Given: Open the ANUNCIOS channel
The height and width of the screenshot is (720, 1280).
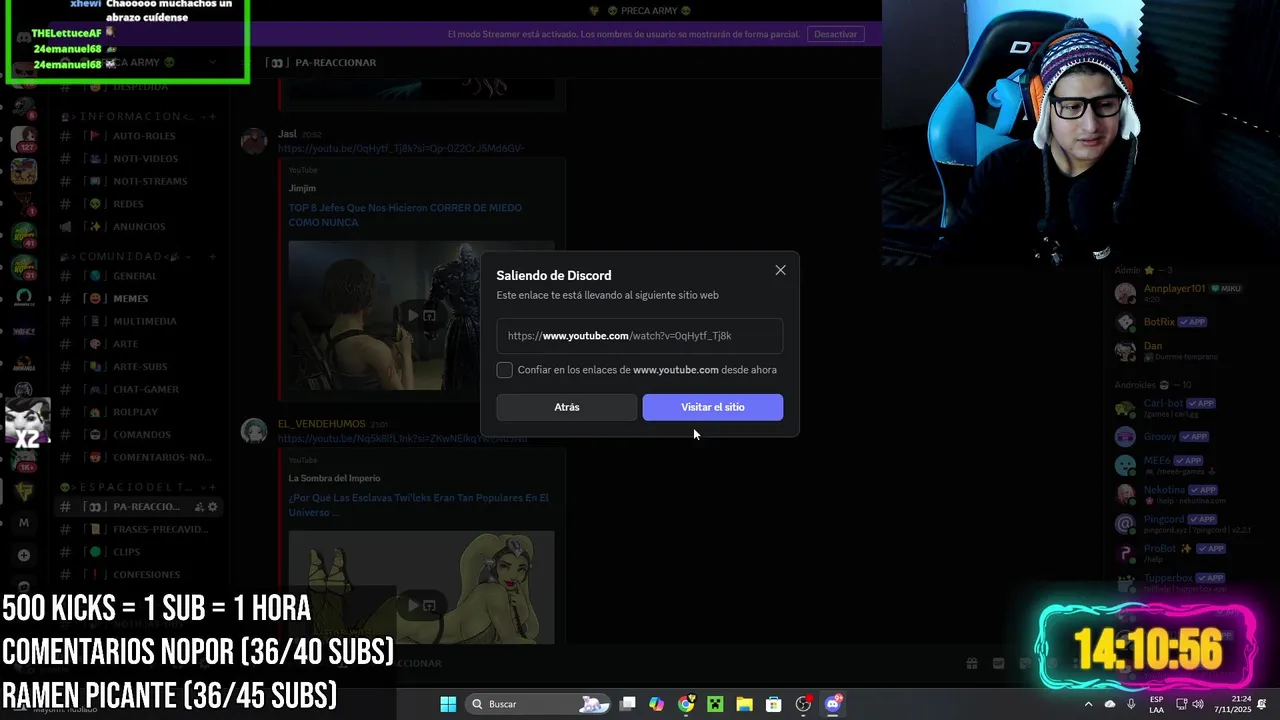Looking at the screenshot, I should pos(138,227).
